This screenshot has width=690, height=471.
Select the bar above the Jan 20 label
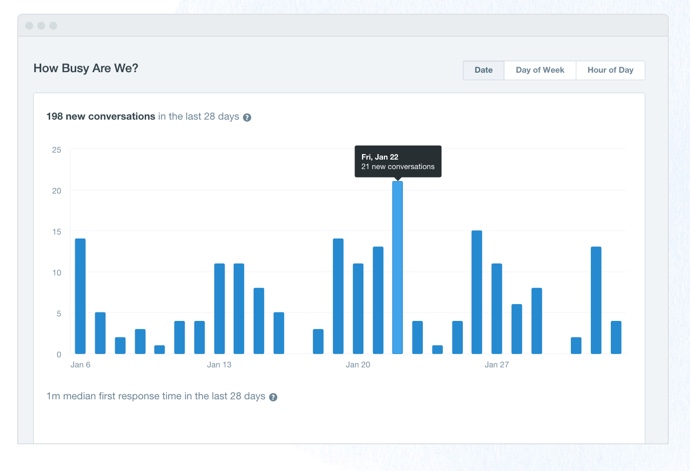pyautogui.click(x=358, y=309)
